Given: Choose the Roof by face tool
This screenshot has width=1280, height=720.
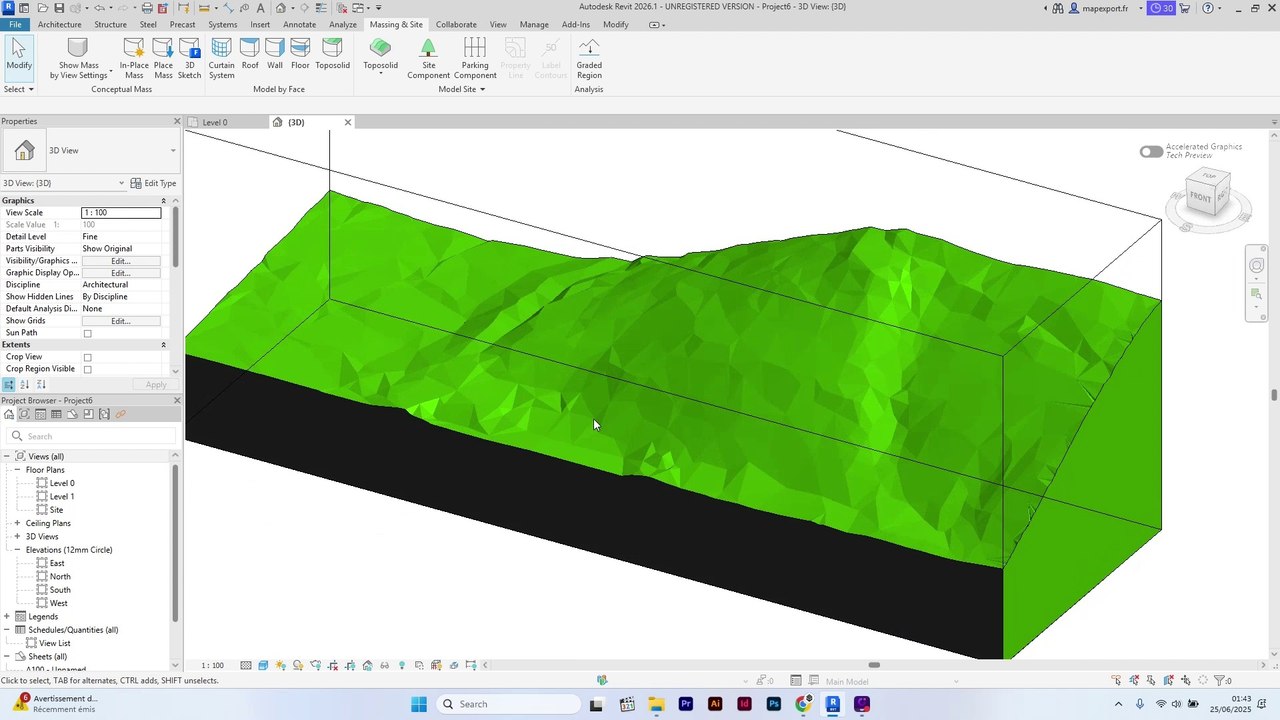Looking at the screenshot, I should pyautogui.click(x=250, y=55).
